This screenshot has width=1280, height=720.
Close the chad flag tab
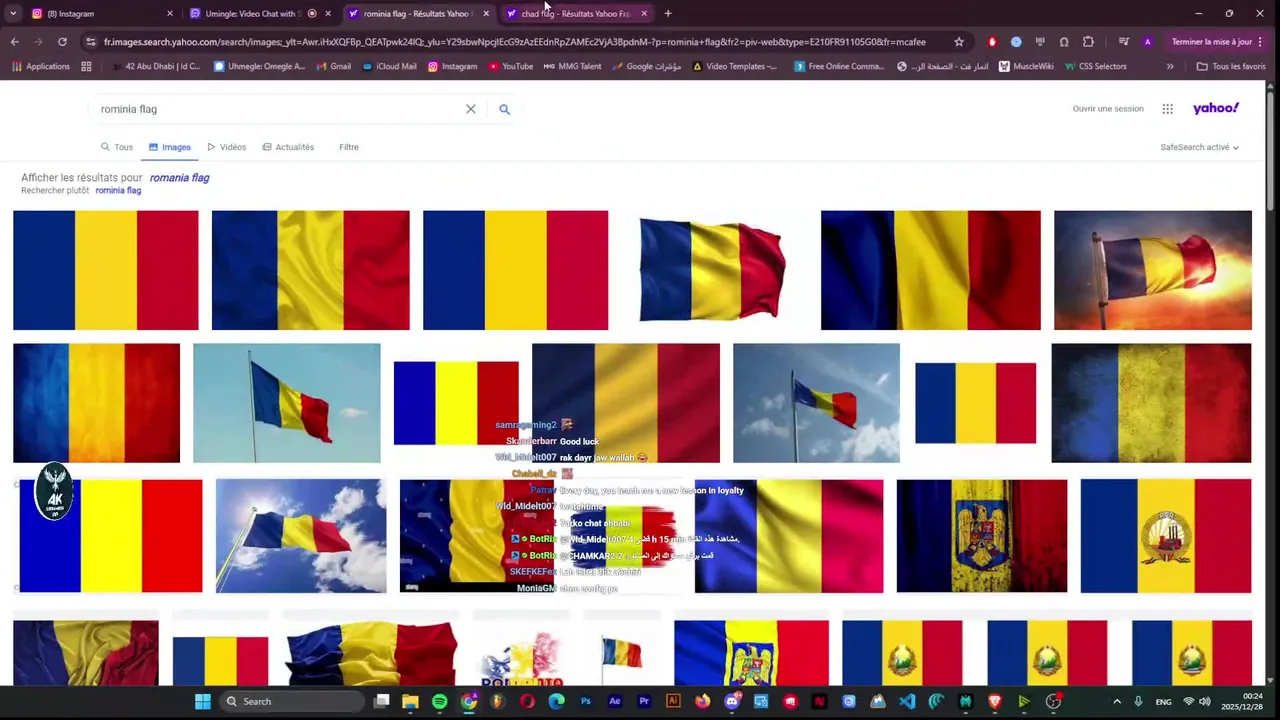[644, 13]
